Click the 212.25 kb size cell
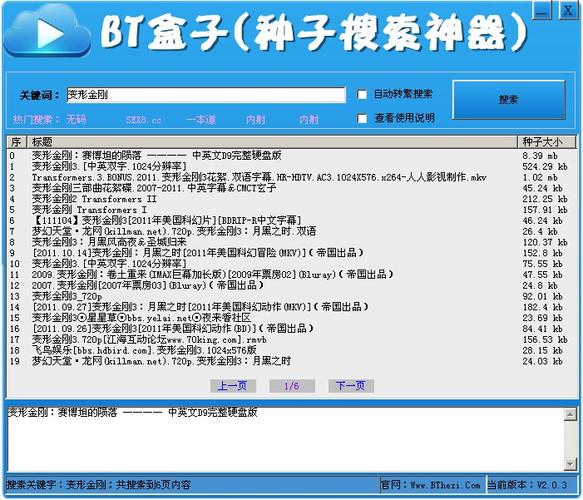The width and height of the screenshot is (583, 500). 545,199
